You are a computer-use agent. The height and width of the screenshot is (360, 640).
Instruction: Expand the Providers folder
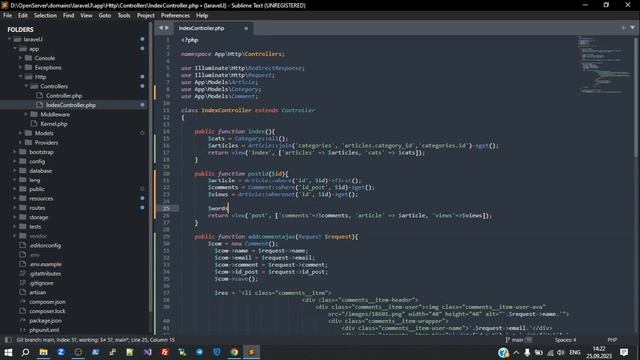point(21,142)
